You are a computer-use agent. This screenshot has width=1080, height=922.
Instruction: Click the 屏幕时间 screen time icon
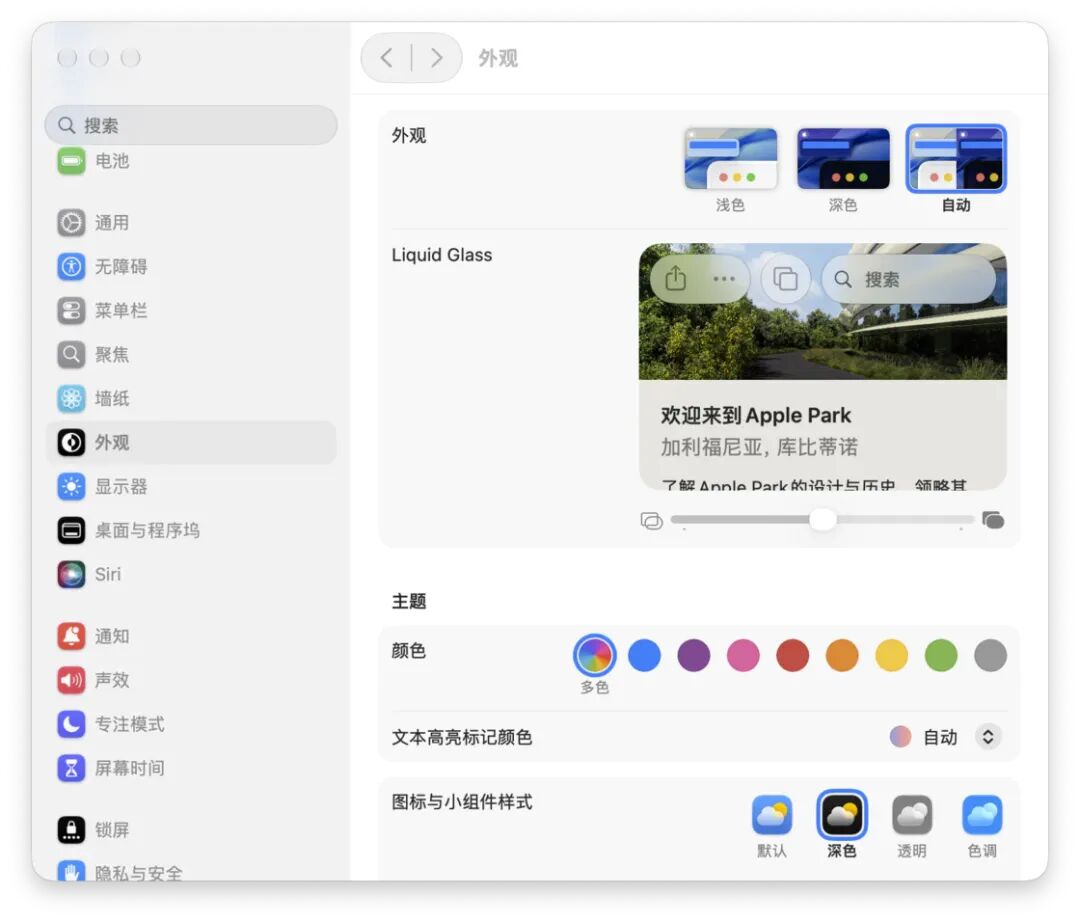tap(71, 768)
